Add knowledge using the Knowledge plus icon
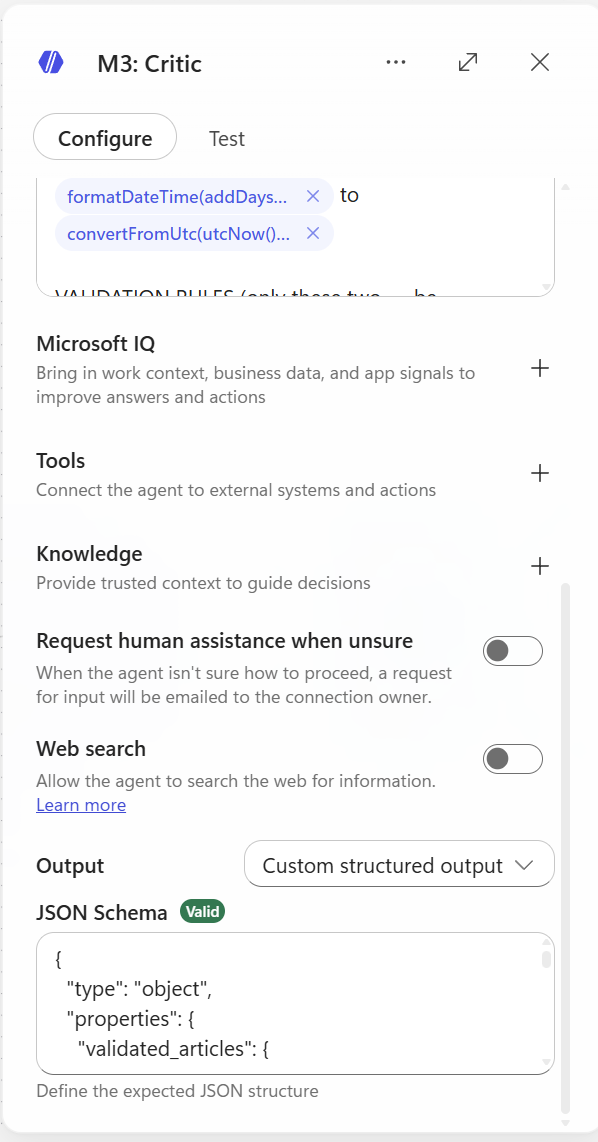The image size is (598, 1142). [540, 566]
